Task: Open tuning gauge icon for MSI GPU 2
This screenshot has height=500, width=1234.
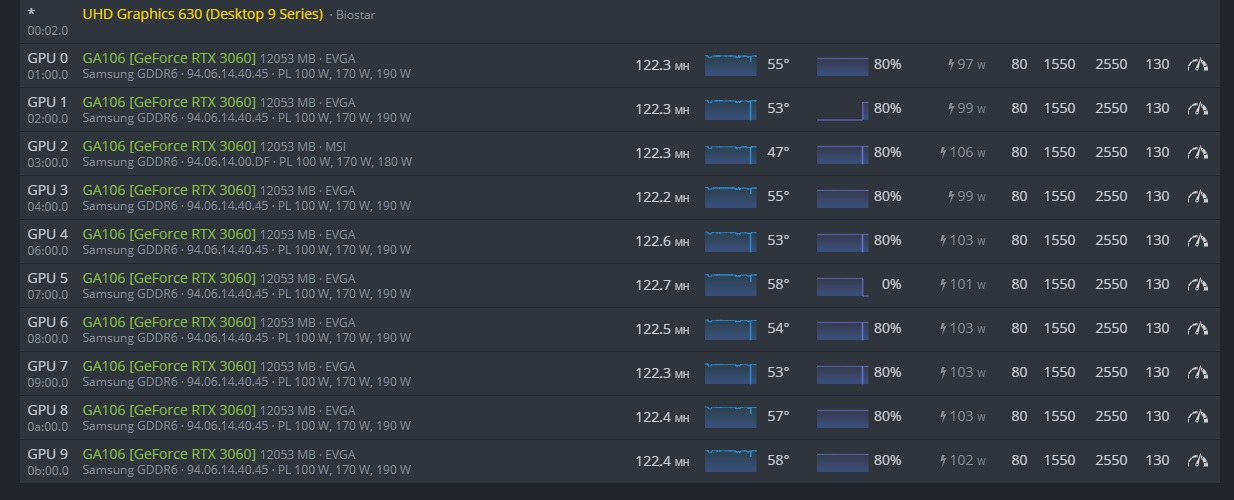Action: 1197,153
